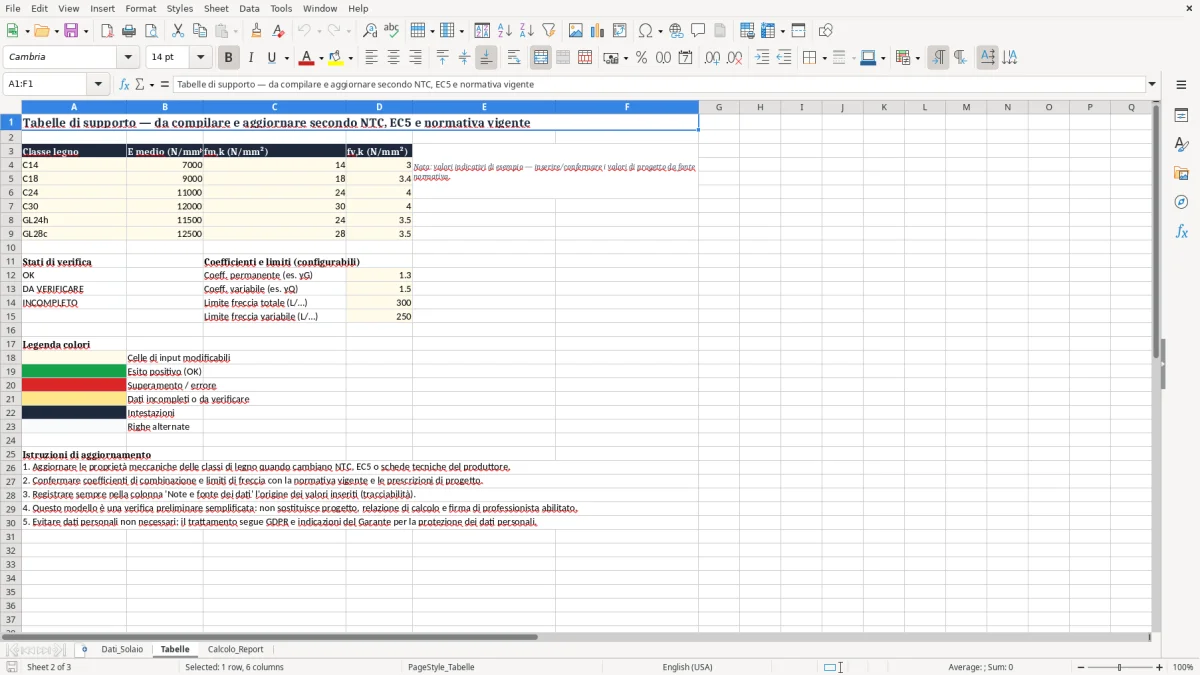Viewport: 1200px width, 675px height.
Task: Click the Print icon
Action: coord(129,31)
